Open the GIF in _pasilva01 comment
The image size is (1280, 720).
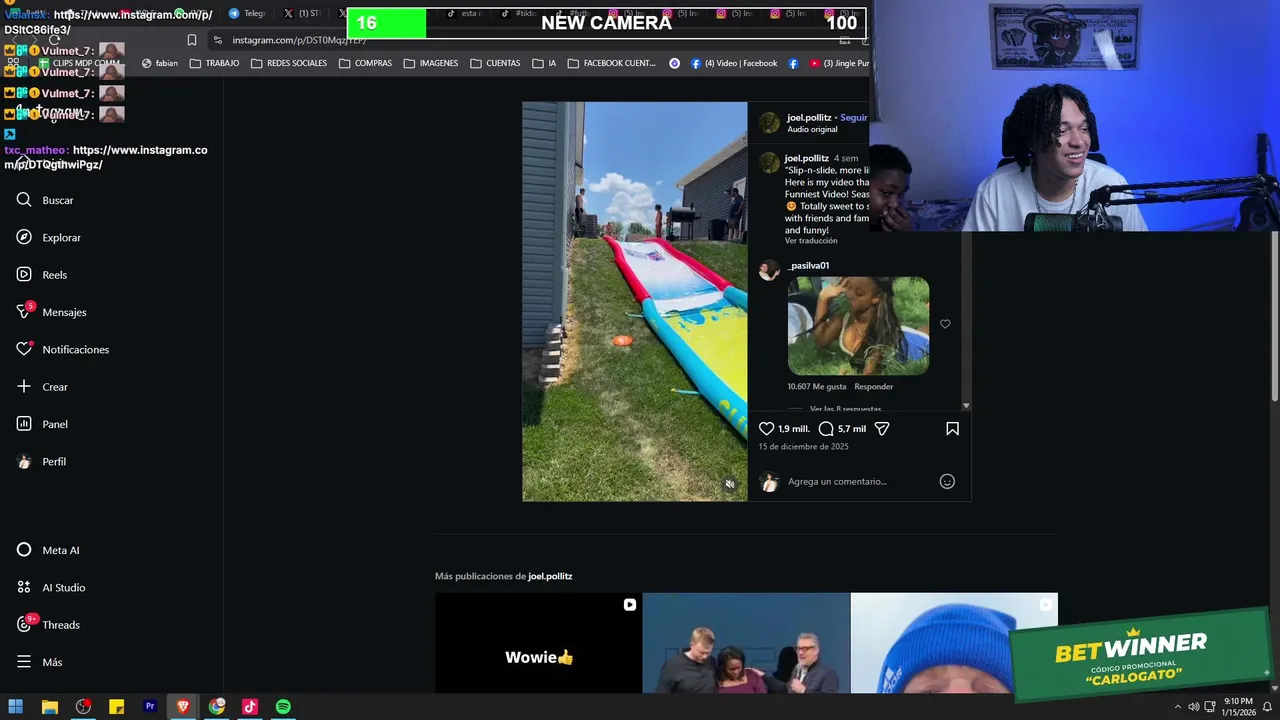(858, 326)
